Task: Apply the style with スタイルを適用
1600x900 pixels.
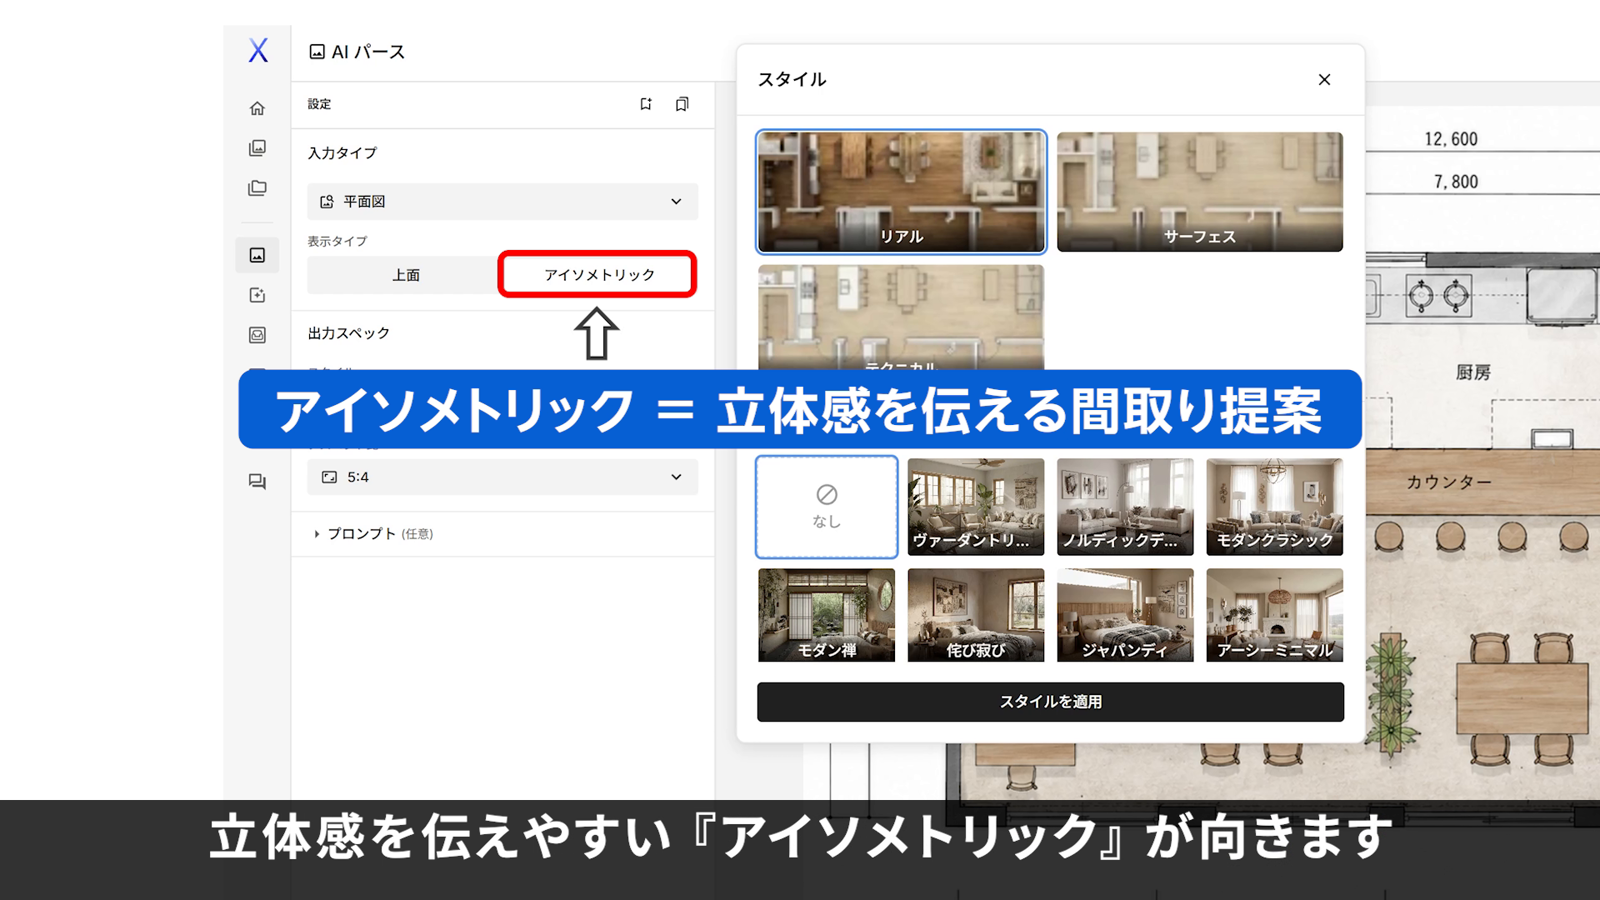Action: click(1050, 702)
